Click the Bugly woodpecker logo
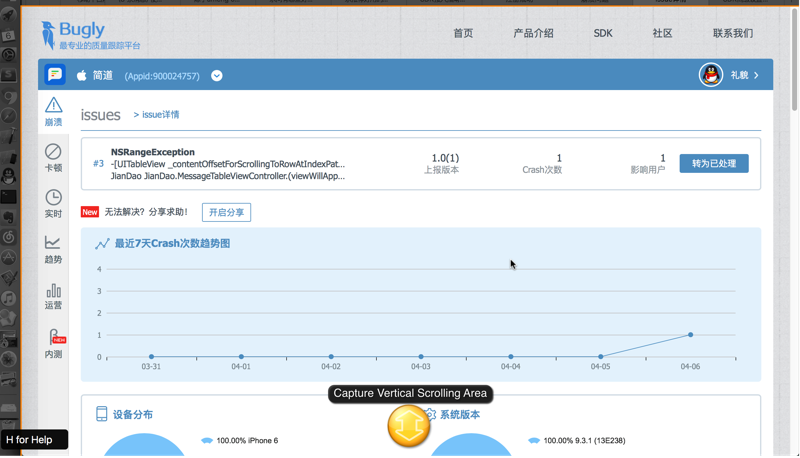 (48, 35)
